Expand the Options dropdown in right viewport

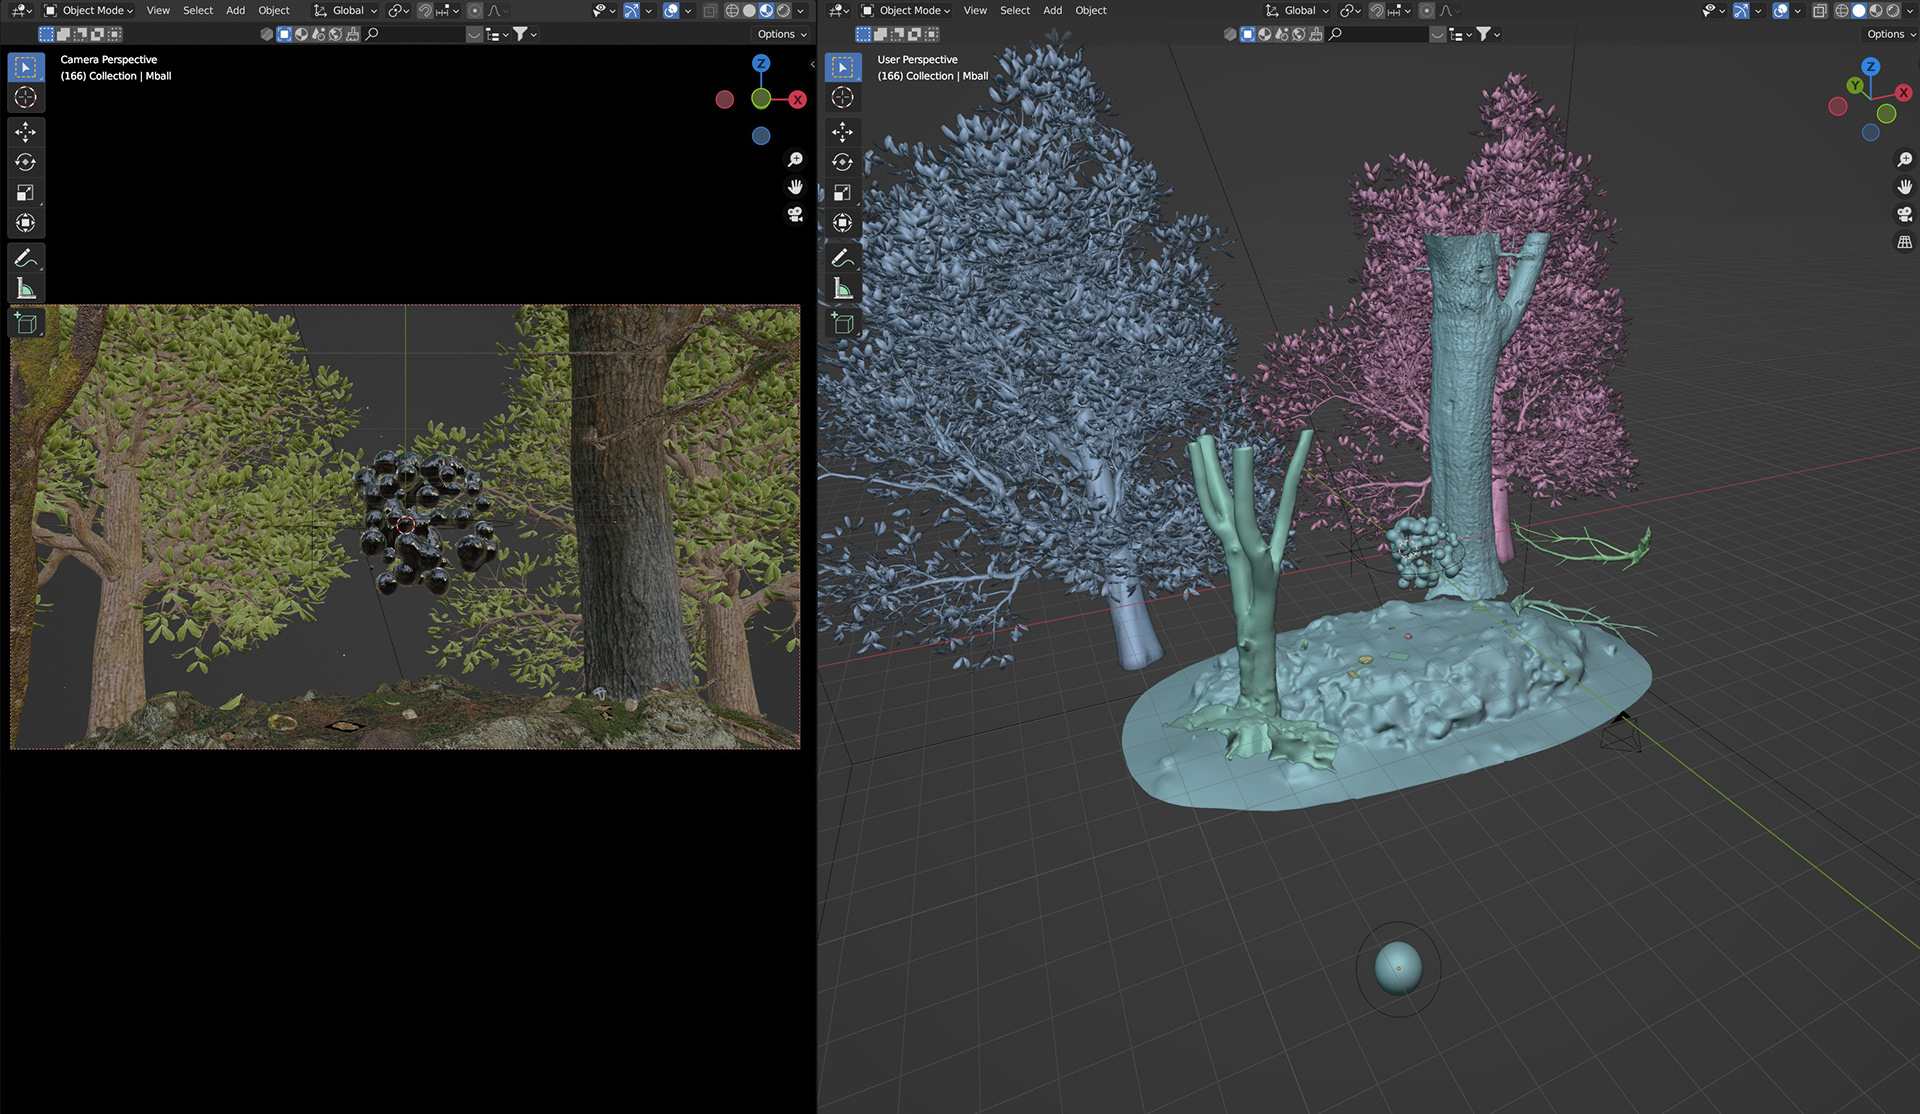[x=1890, y=34]
